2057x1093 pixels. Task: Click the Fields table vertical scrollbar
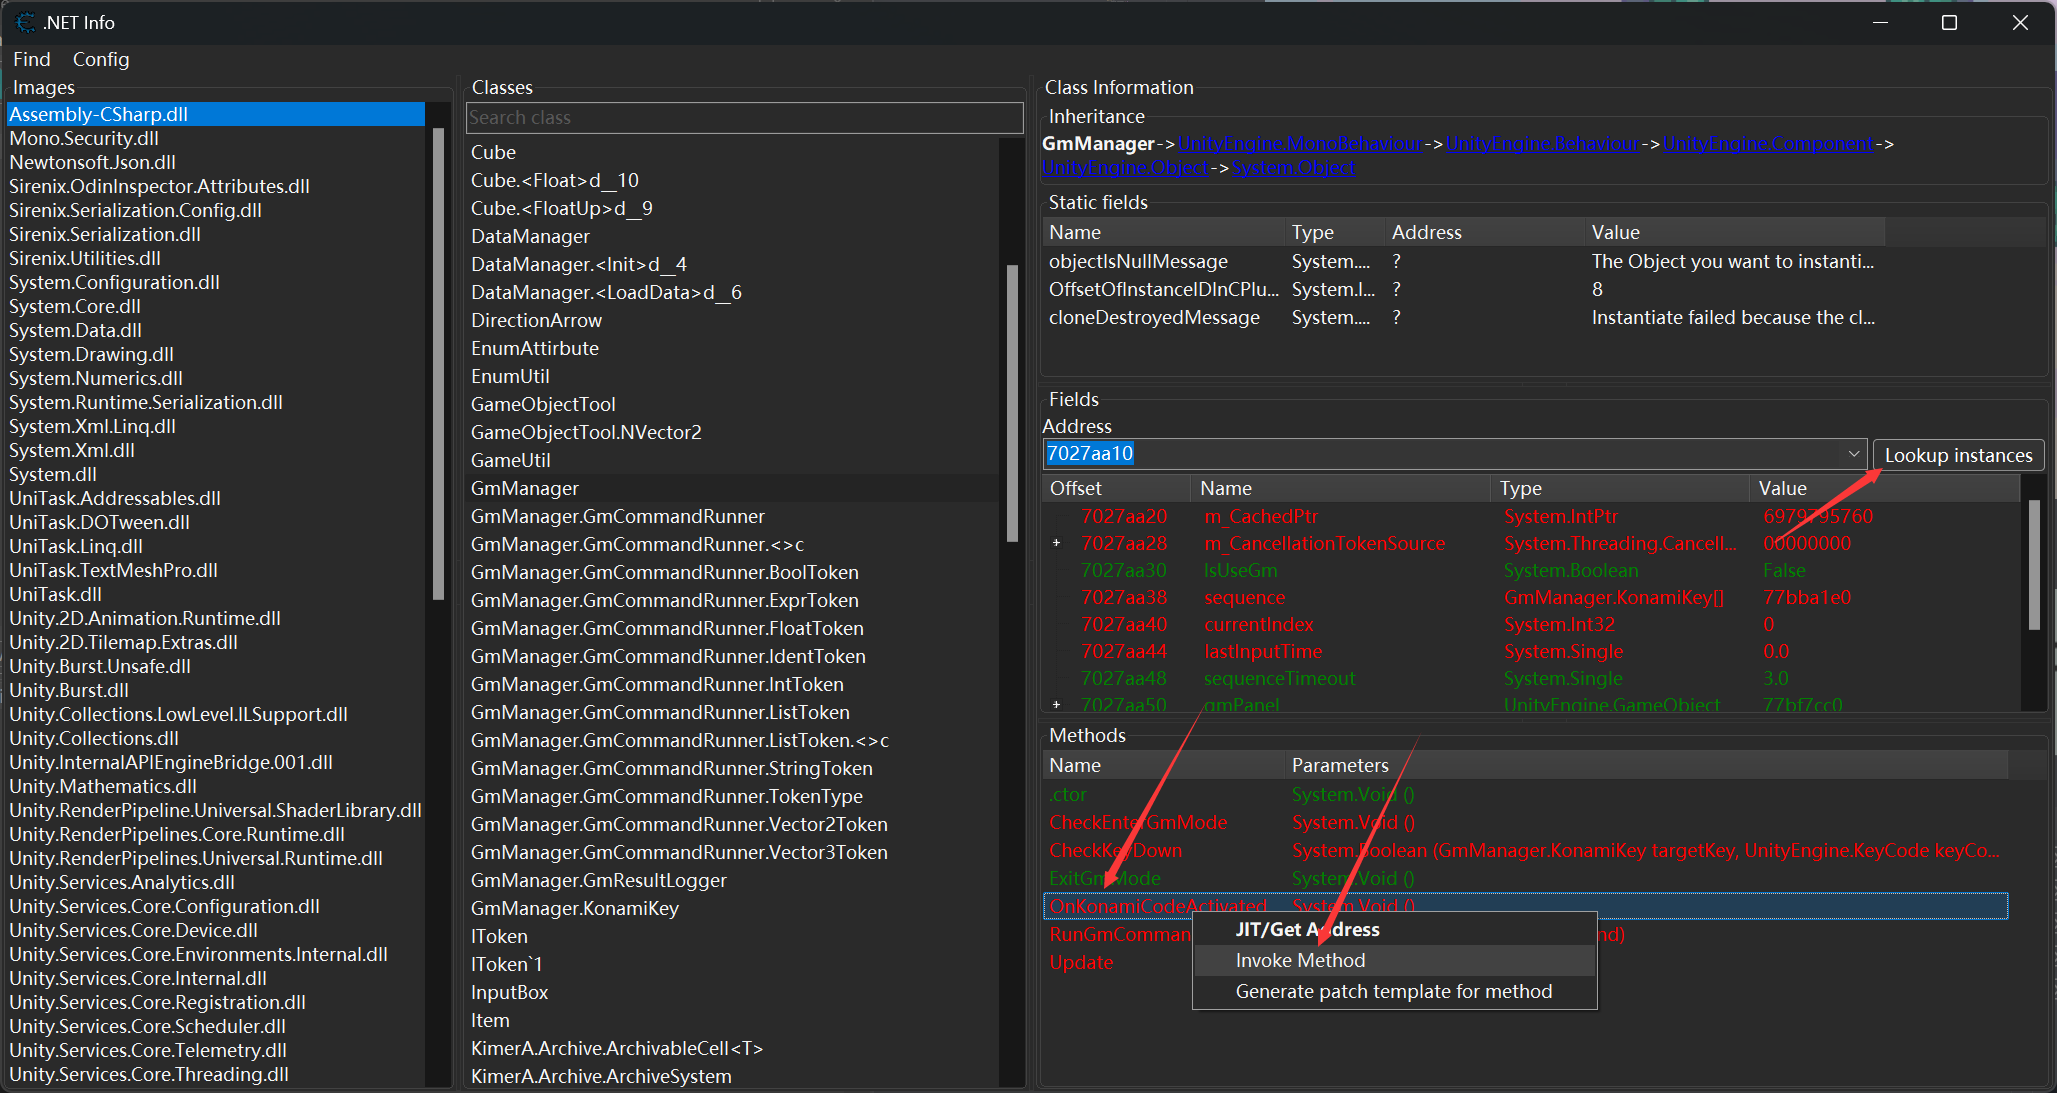[x=2034, y=565]
